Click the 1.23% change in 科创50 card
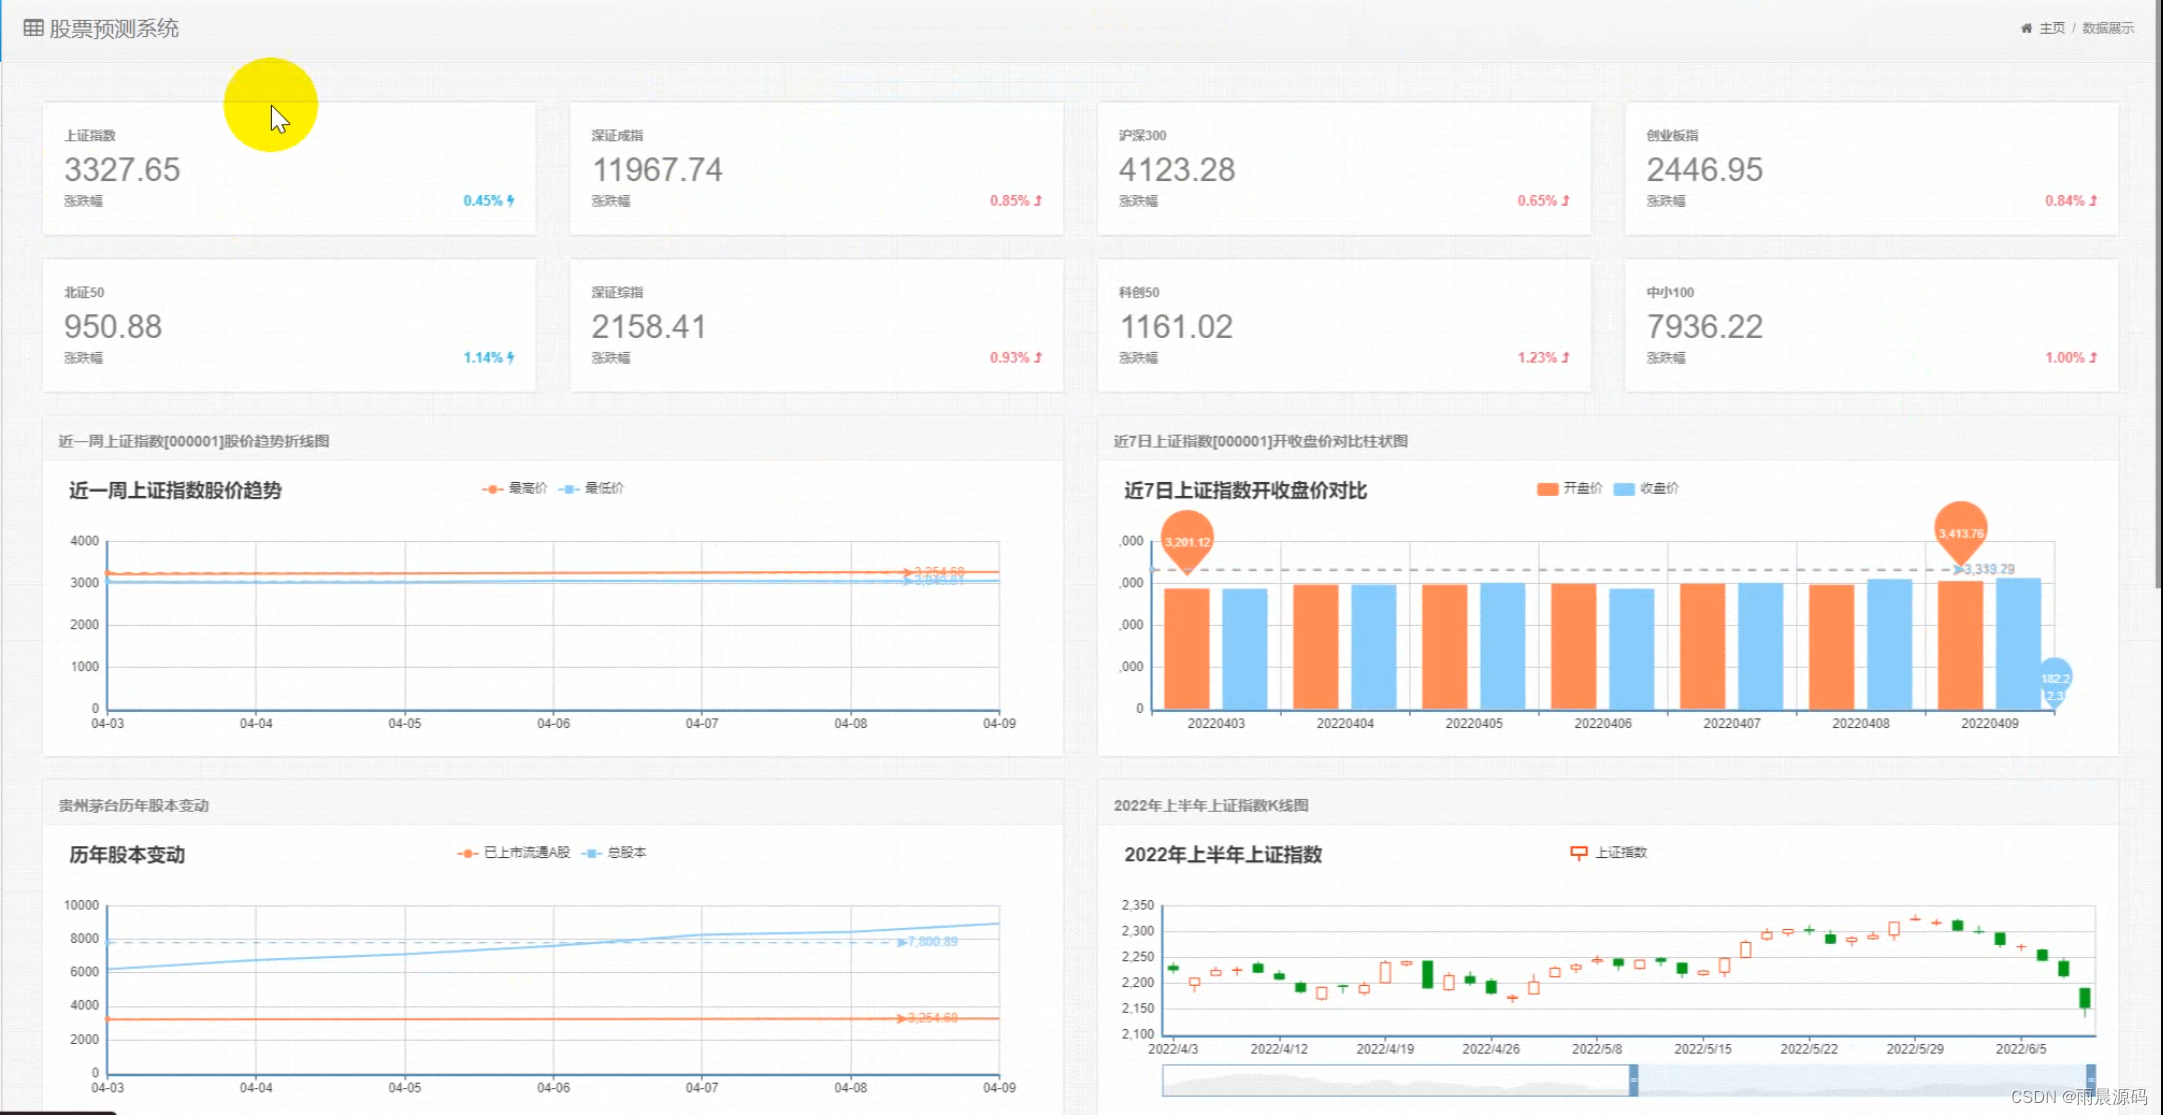 click(x=1537, y=358)
